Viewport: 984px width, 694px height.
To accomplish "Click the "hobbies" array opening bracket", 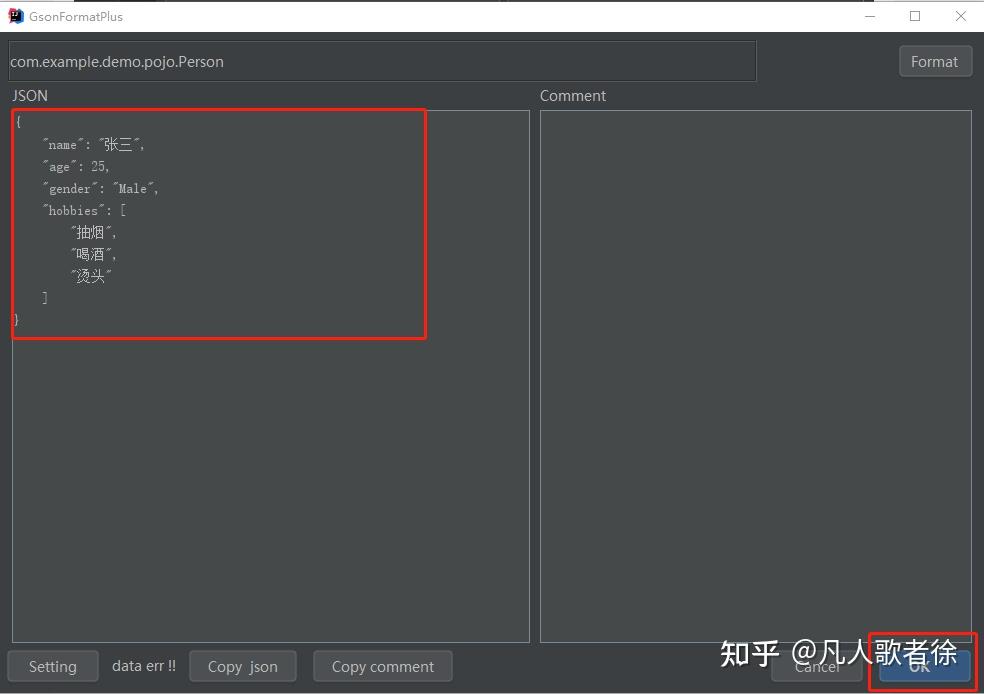I will [122, 210].
